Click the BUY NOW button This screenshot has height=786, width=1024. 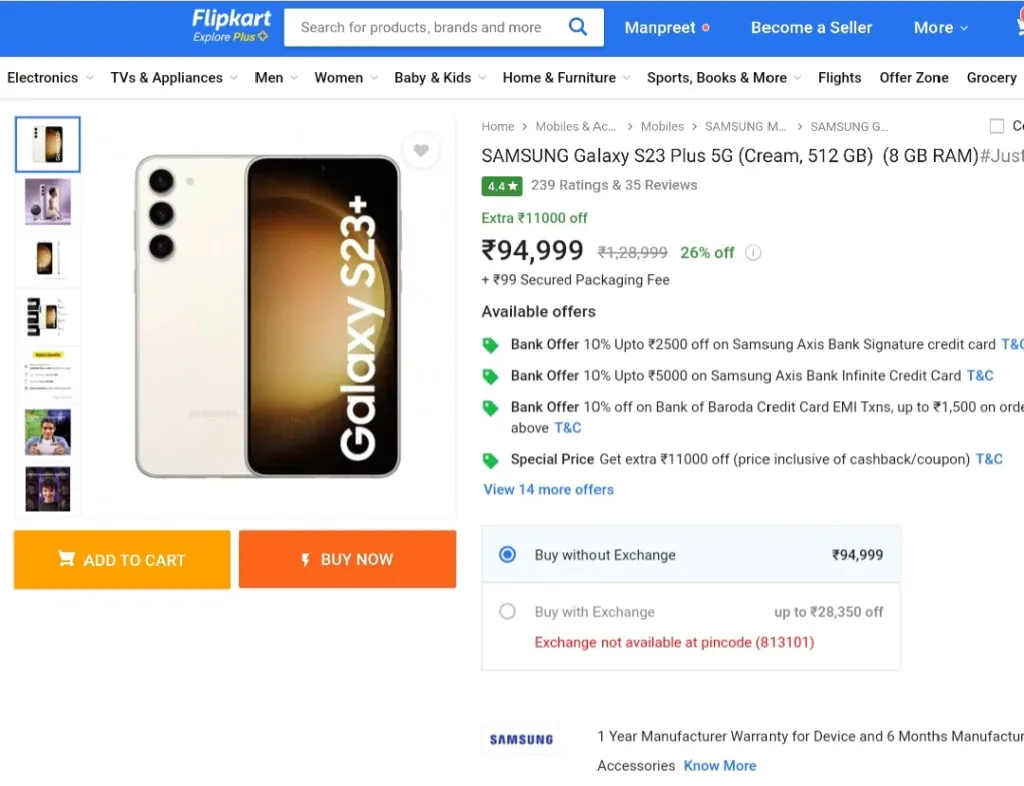tap(347, 559)
